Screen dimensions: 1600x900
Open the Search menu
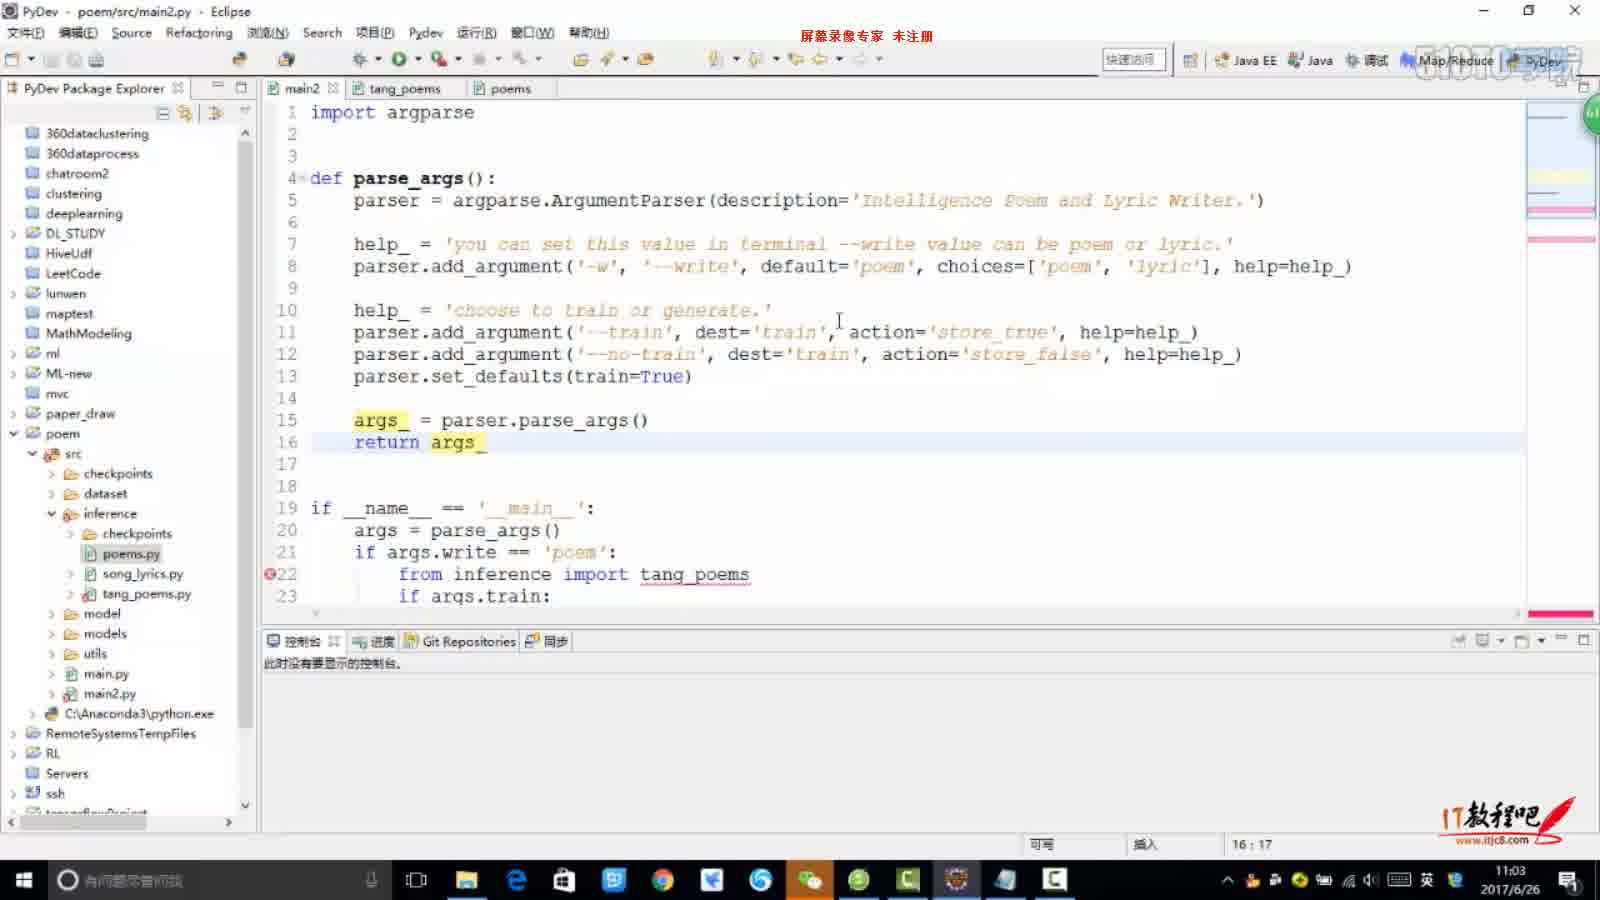[x=322, y=33]
